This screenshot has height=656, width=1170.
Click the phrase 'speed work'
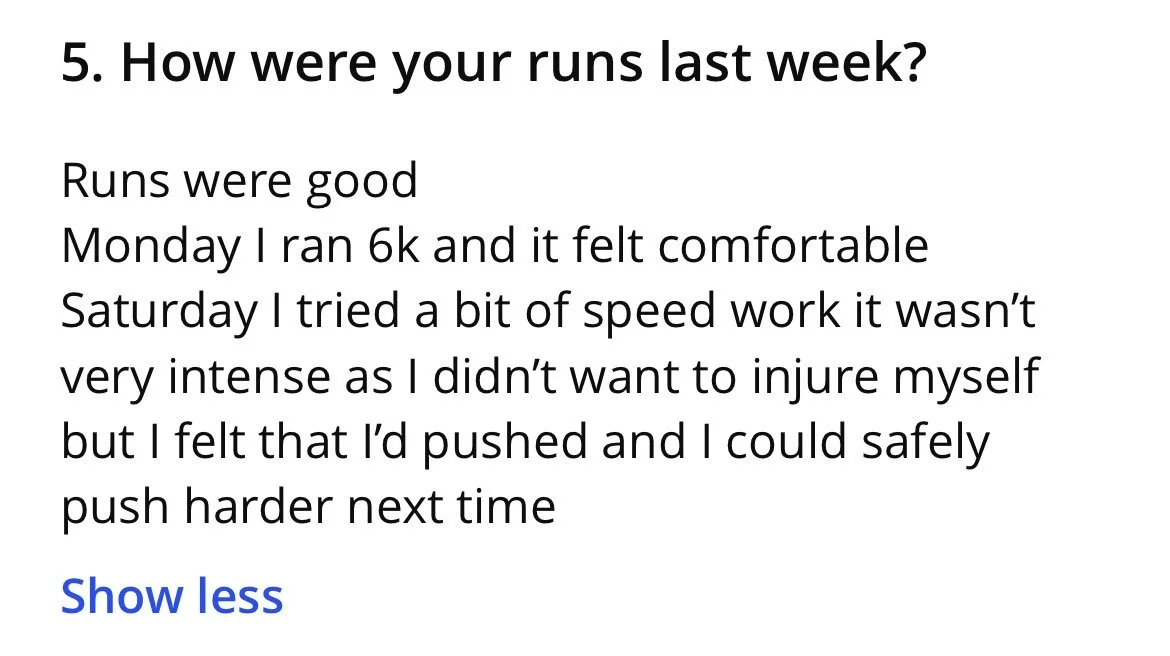711,312
